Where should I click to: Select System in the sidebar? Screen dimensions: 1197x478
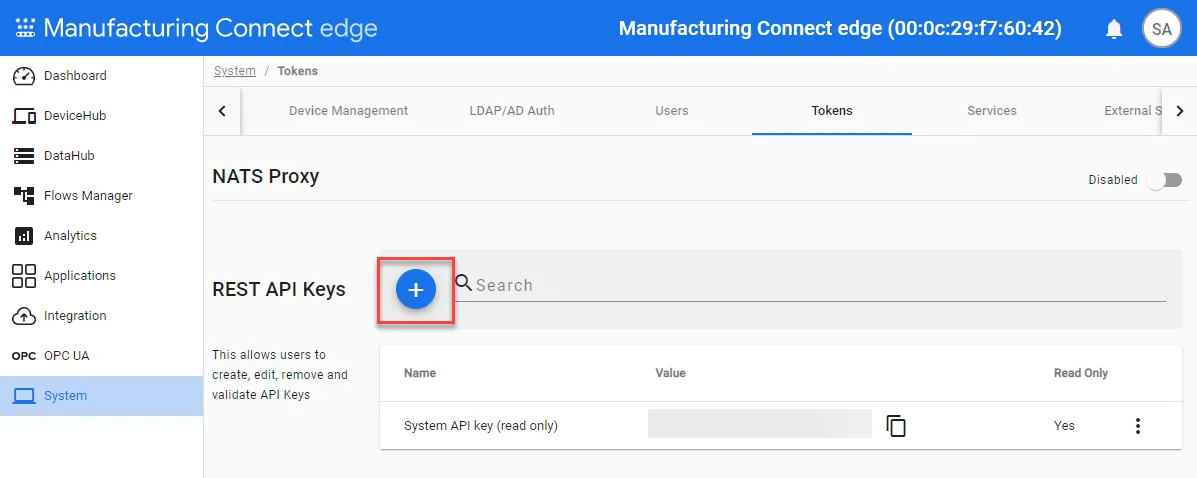click(x=102, y=396)
